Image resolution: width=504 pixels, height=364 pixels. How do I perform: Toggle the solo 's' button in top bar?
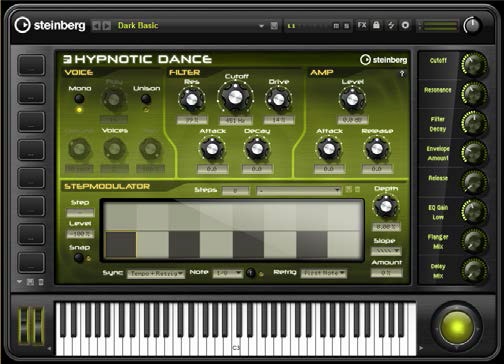[x=347, y=26]
